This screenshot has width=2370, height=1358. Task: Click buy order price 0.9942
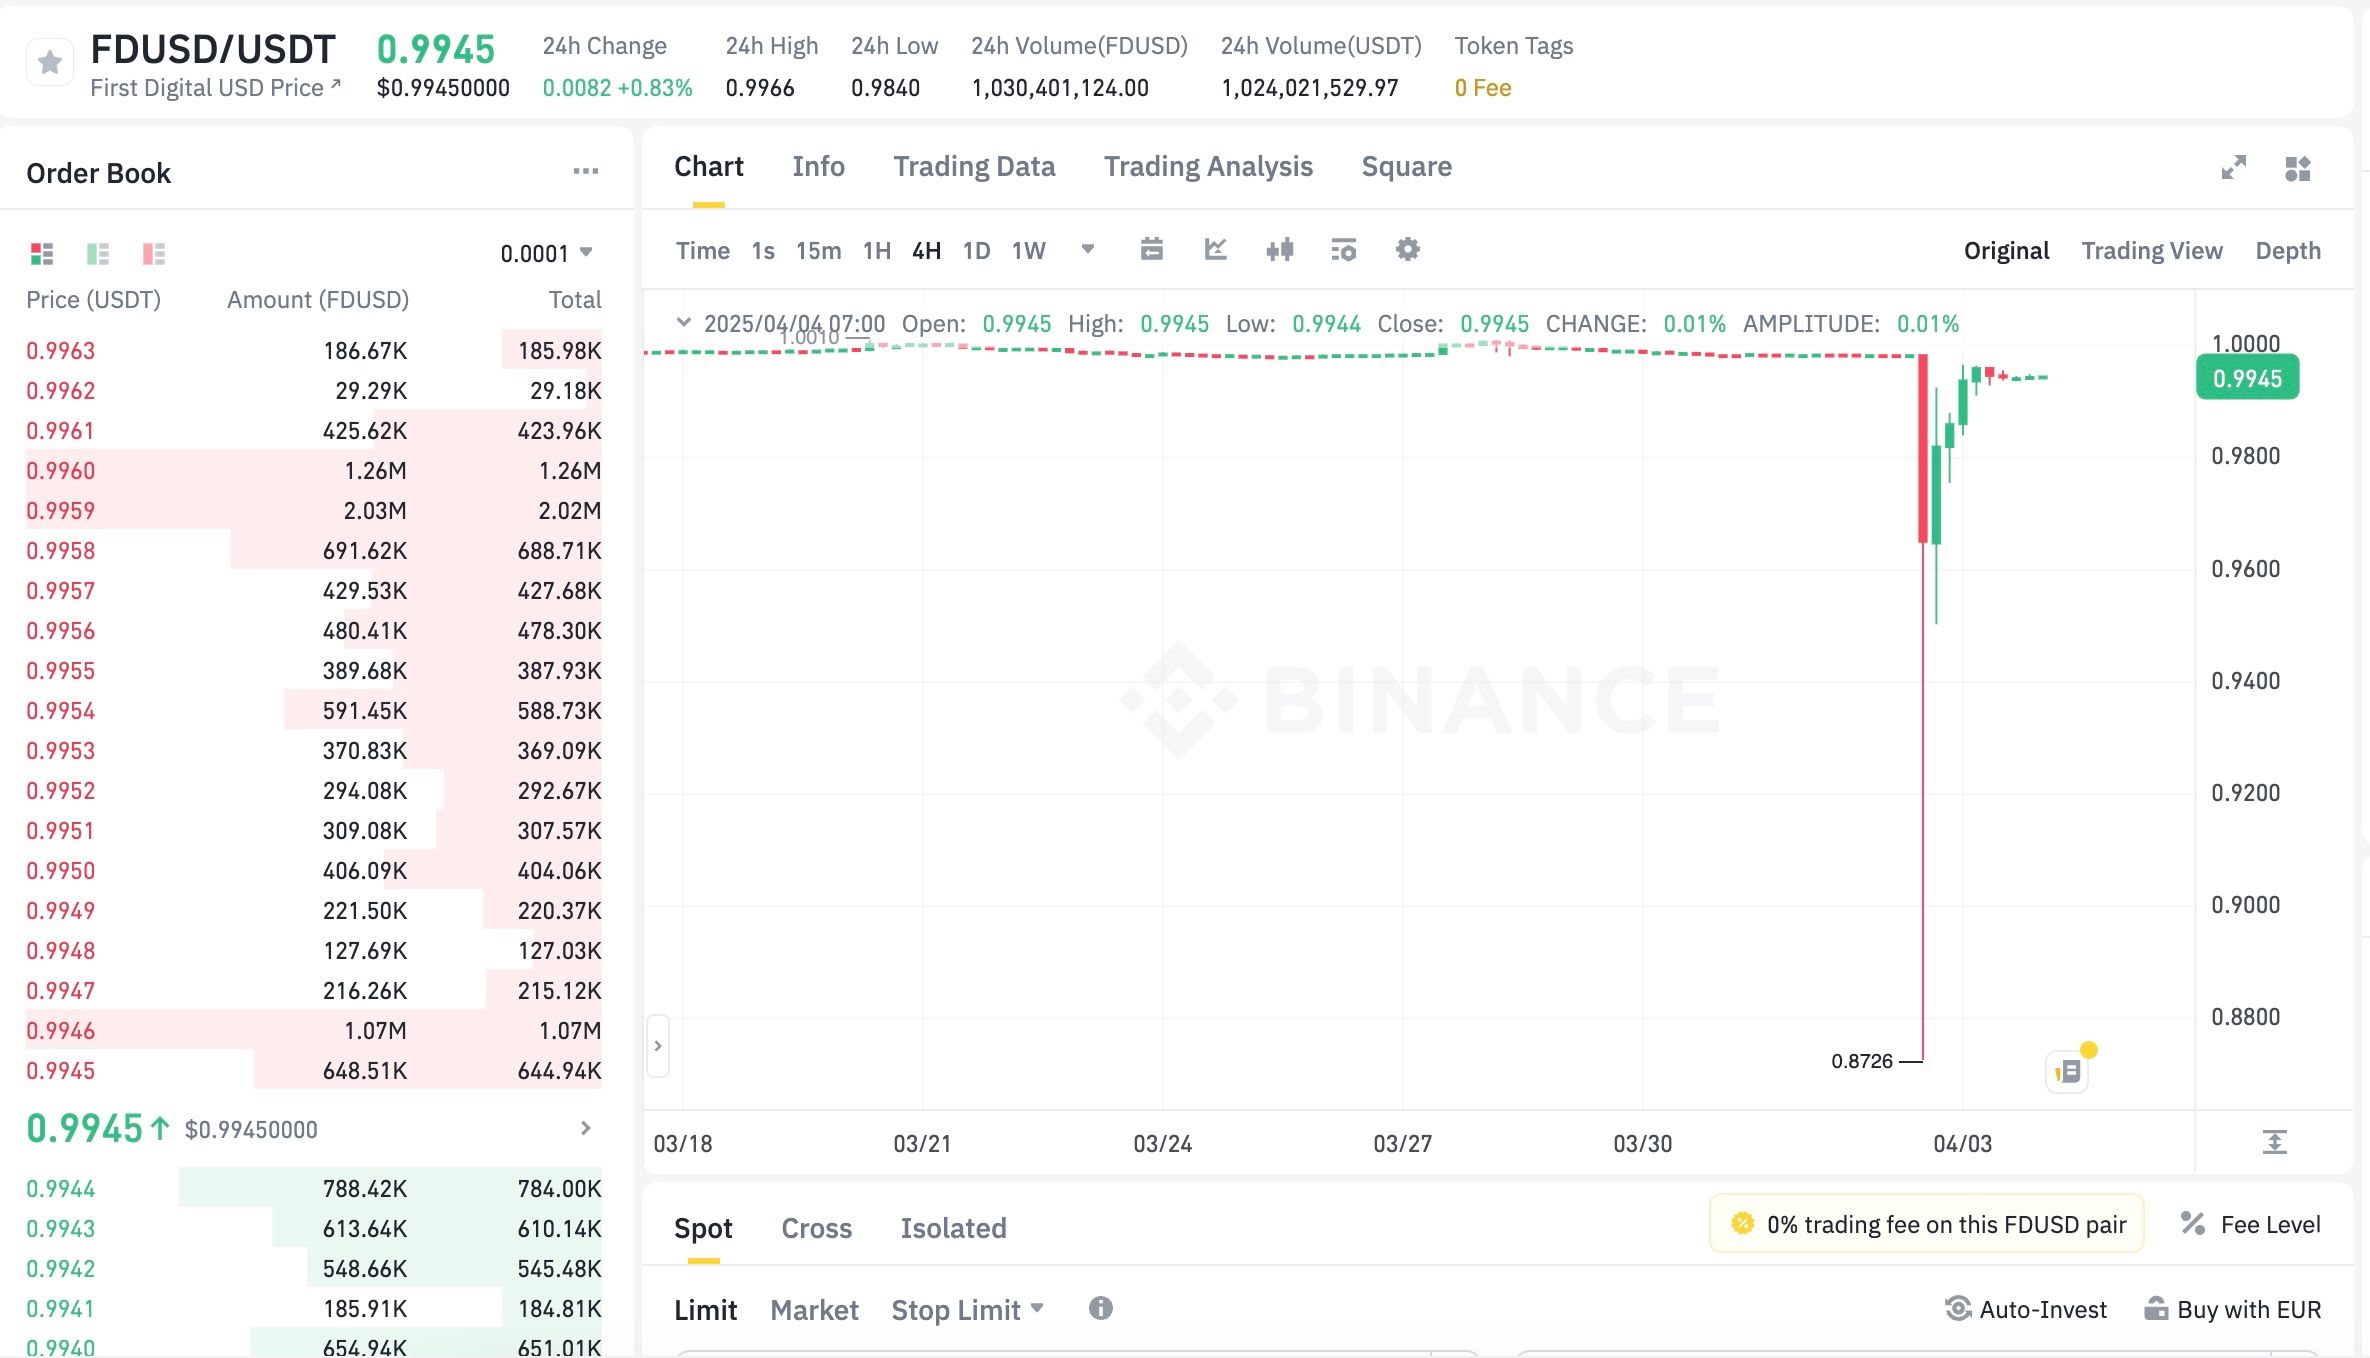[61, 1269]
